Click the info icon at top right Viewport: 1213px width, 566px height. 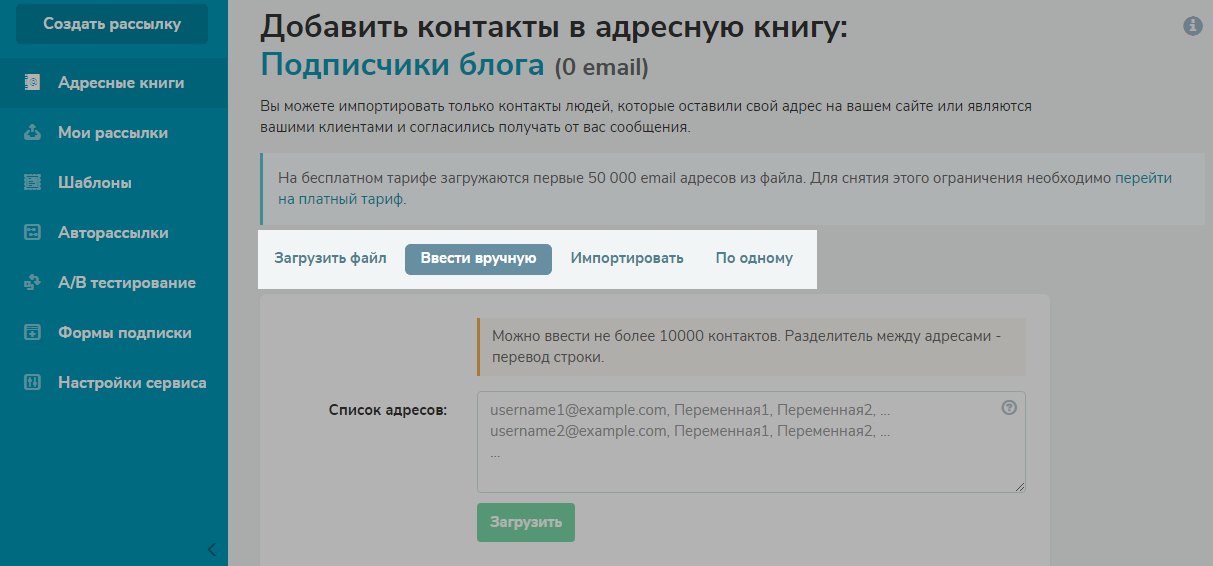click(1192, 26)
